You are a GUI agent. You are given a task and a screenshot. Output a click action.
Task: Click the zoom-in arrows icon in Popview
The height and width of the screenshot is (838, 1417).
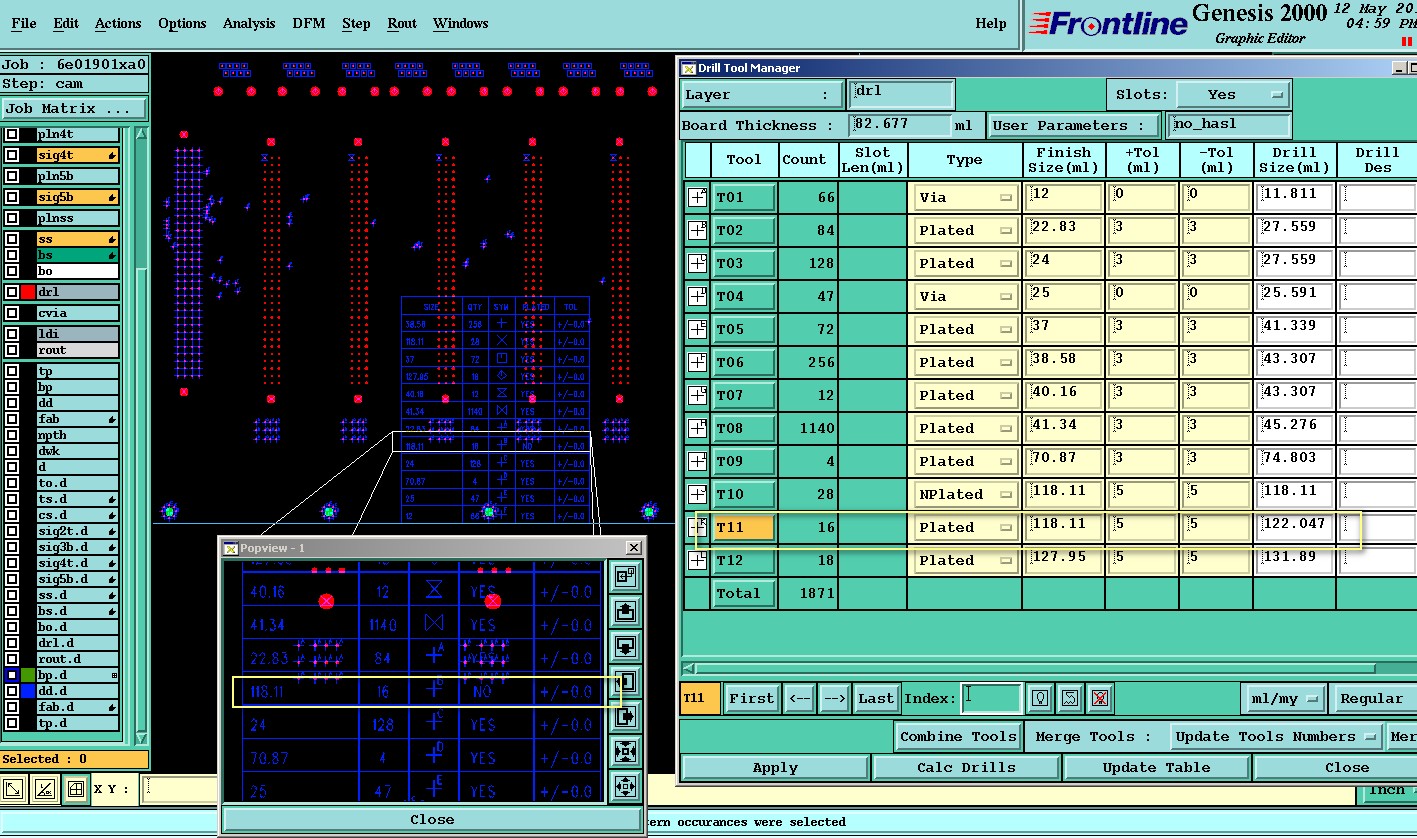tap(626, 751)
